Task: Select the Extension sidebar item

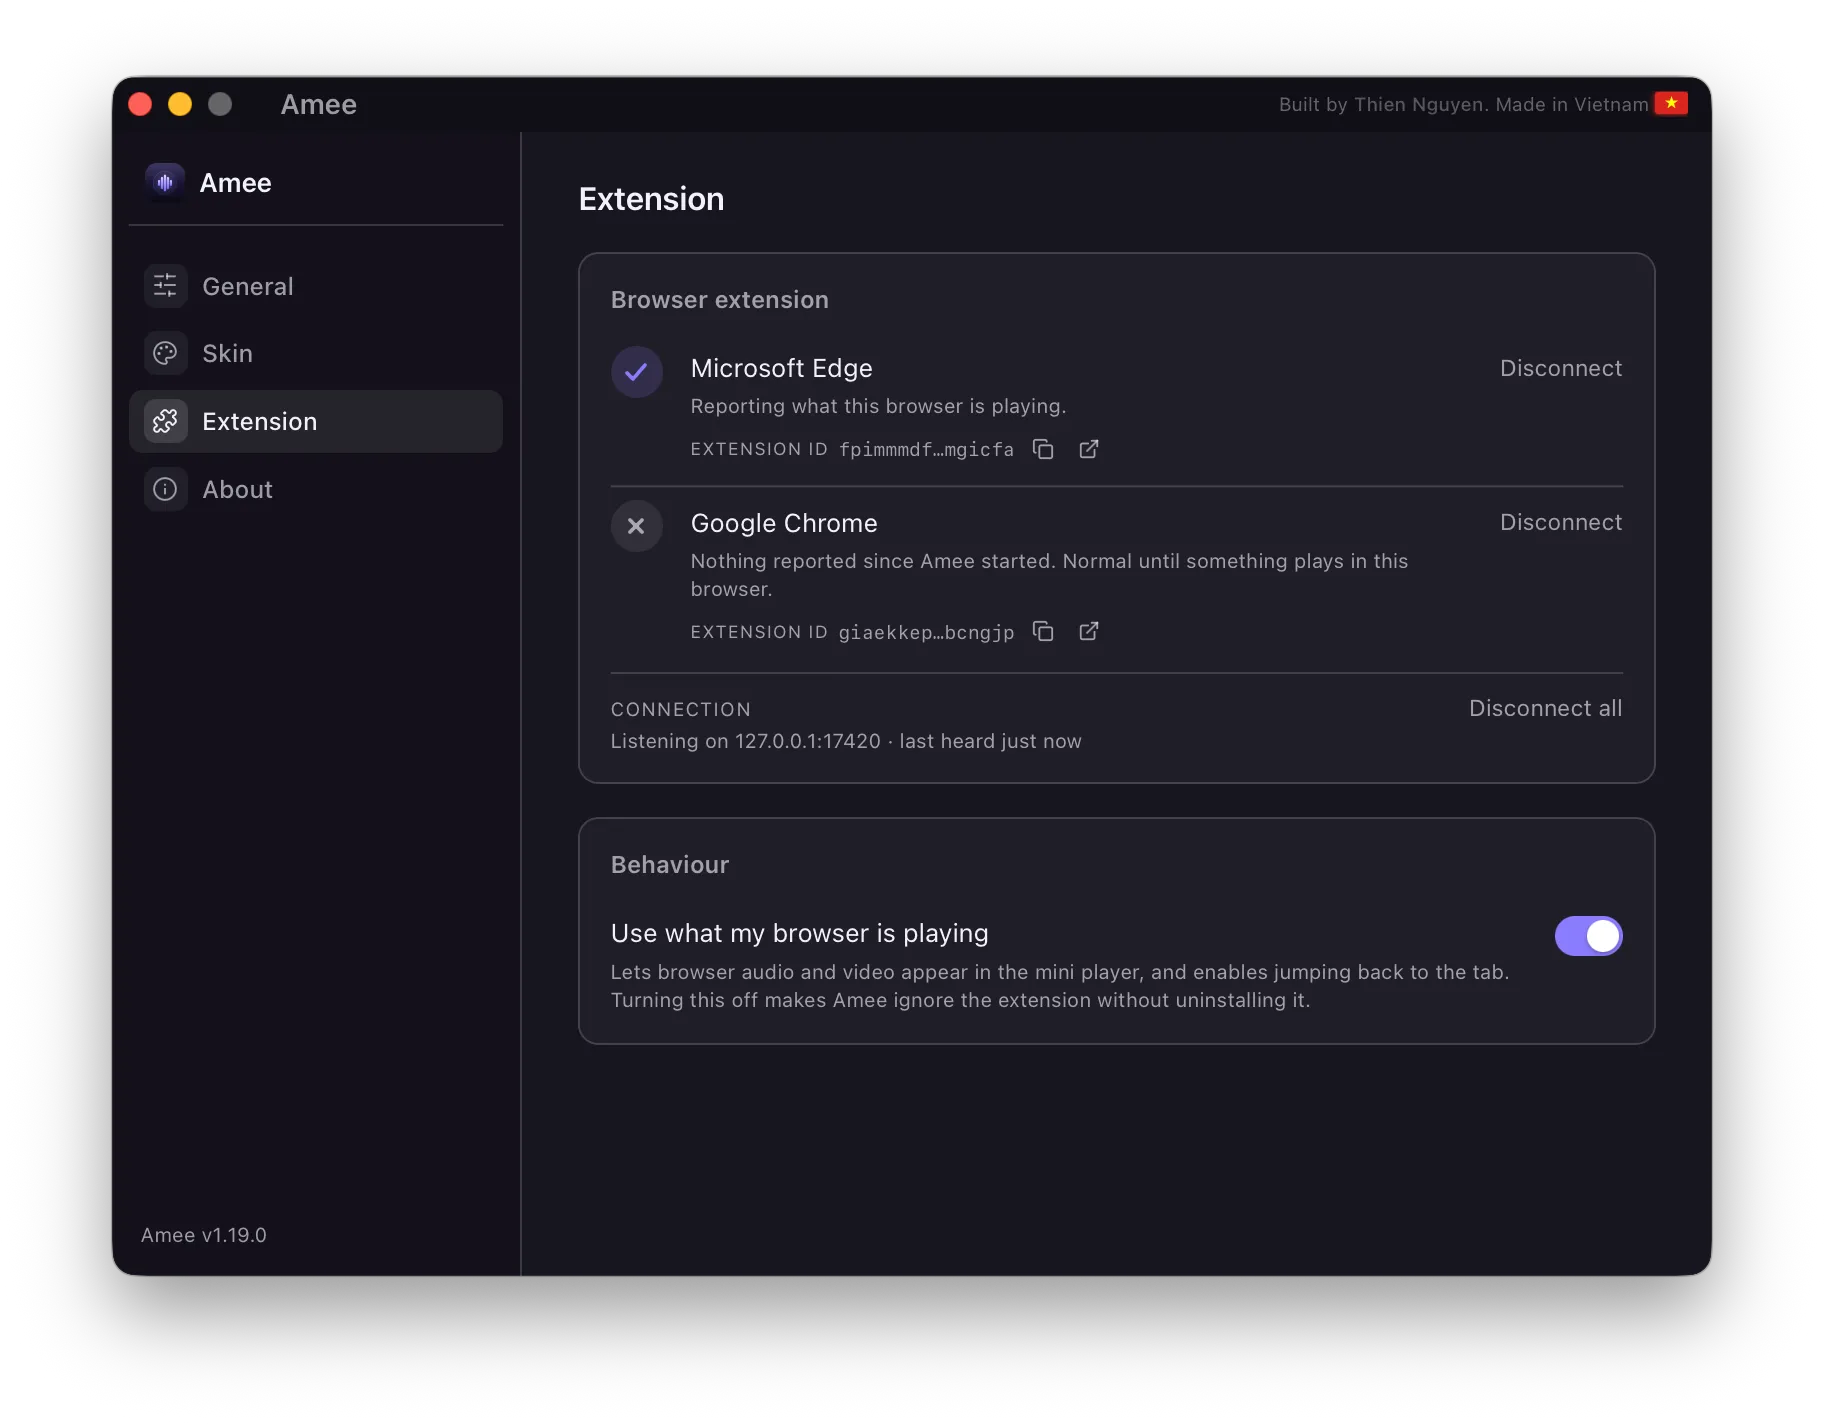Action: pos(316,421)
